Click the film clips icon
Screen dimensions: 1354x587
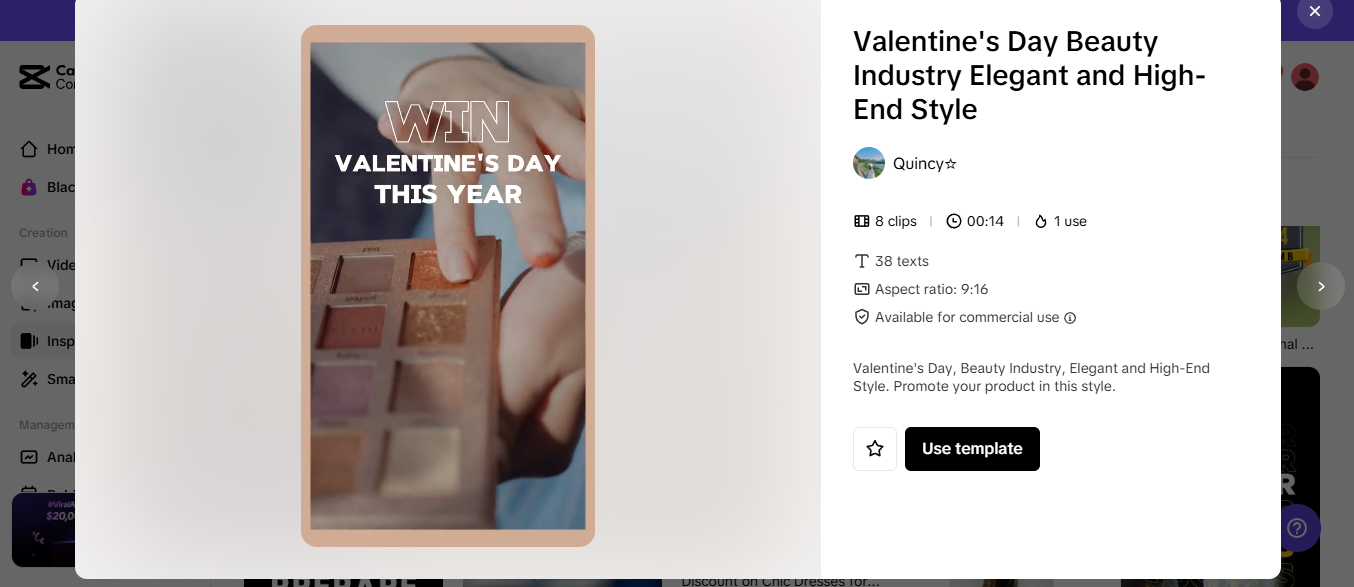click(x=862, y=221)
